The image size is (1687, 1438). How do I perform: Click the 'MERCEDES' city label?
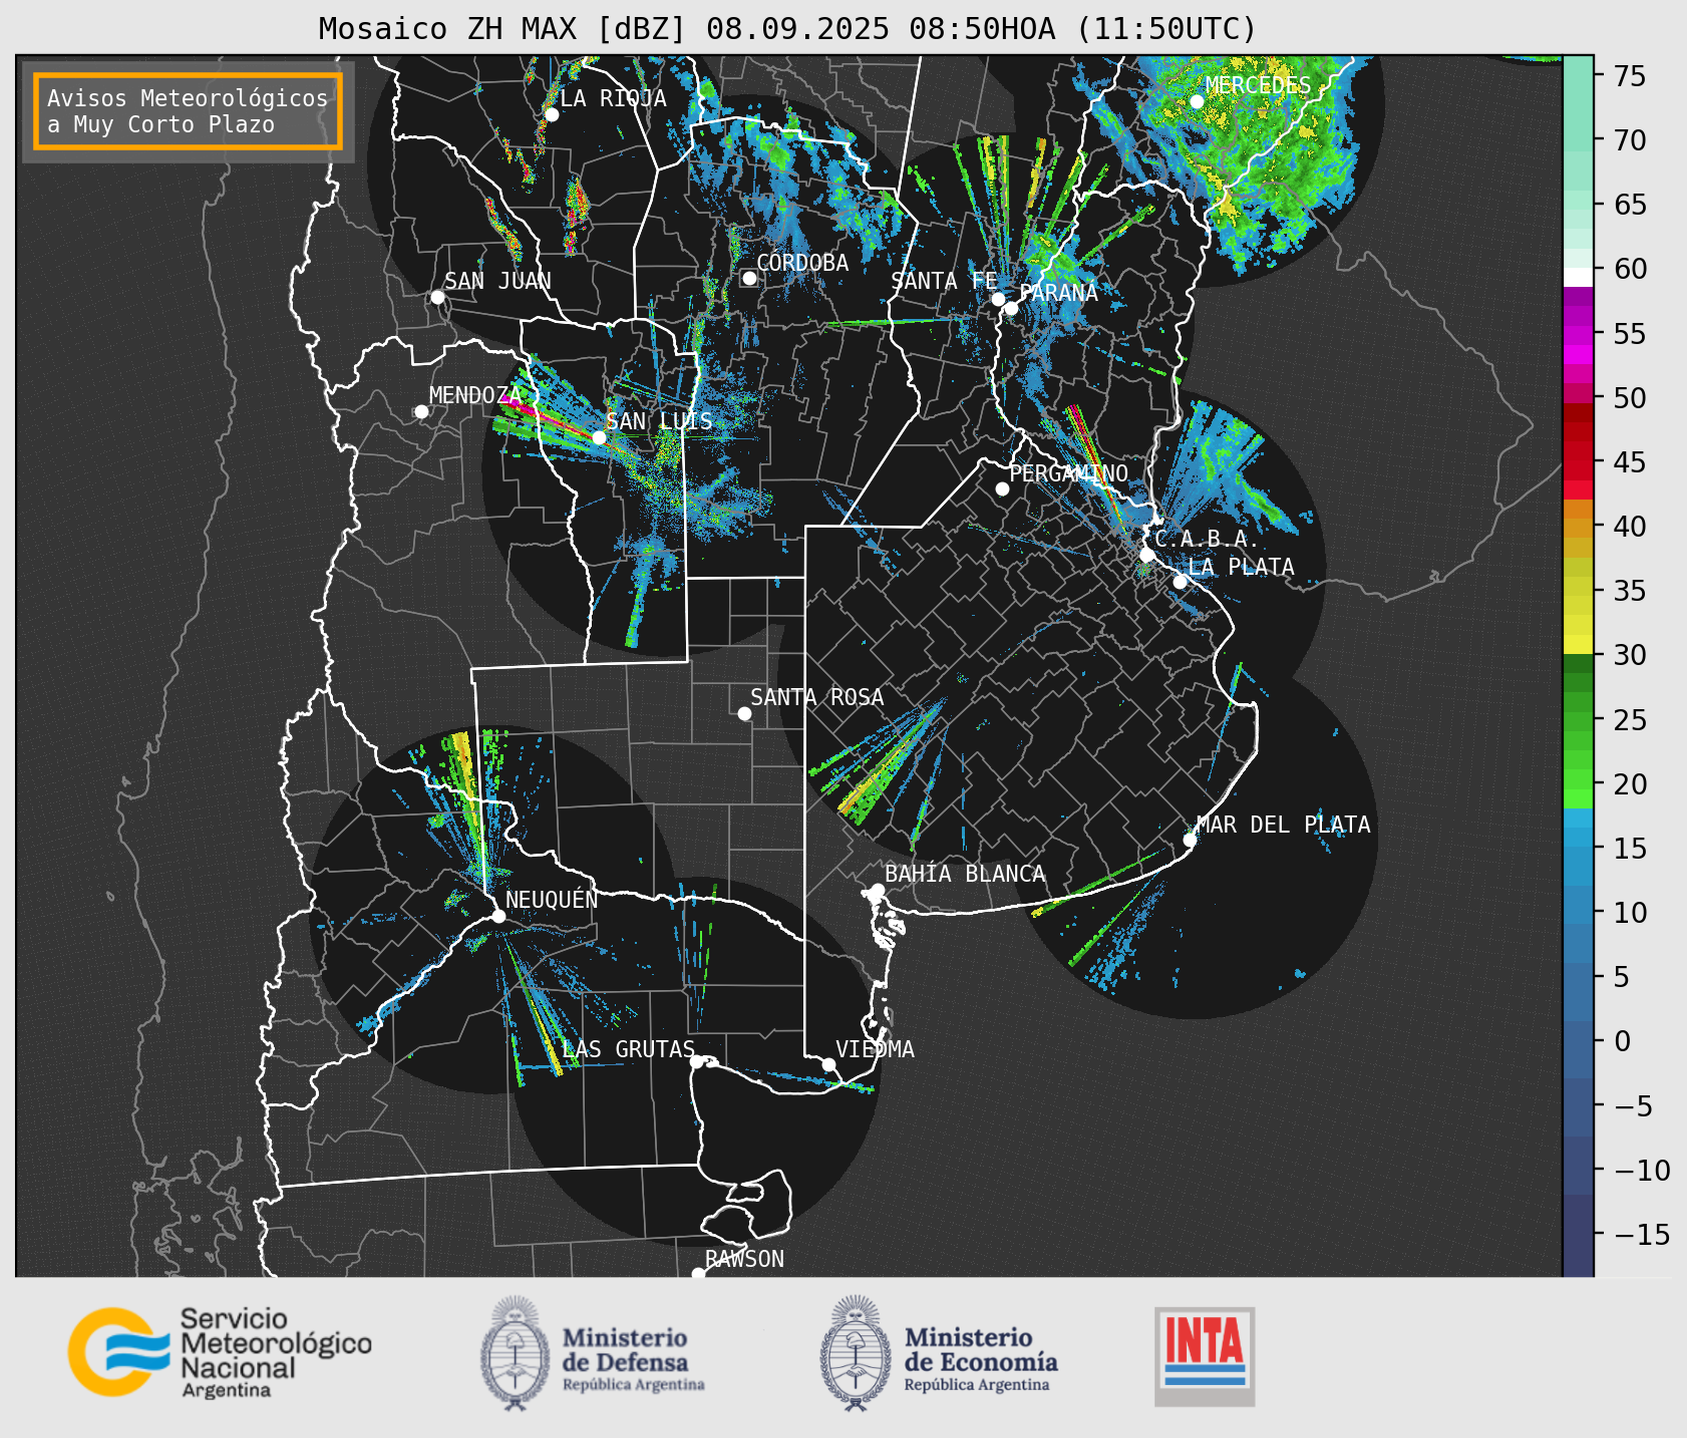coord(1258,85)
